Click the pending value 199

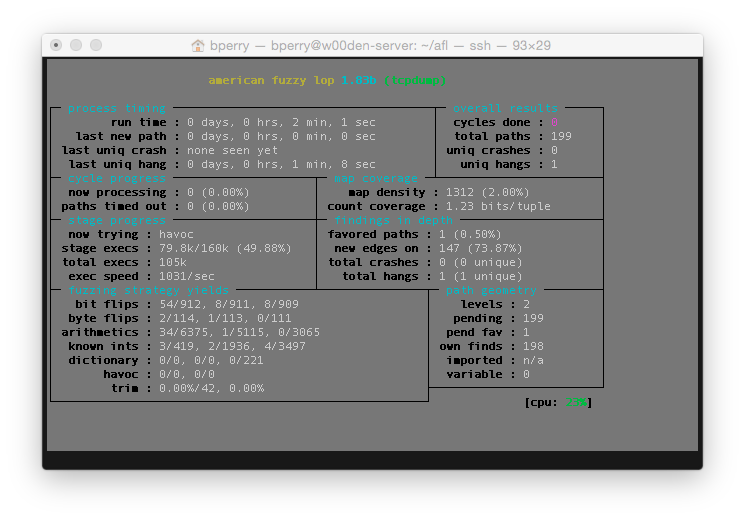[533, 318]
